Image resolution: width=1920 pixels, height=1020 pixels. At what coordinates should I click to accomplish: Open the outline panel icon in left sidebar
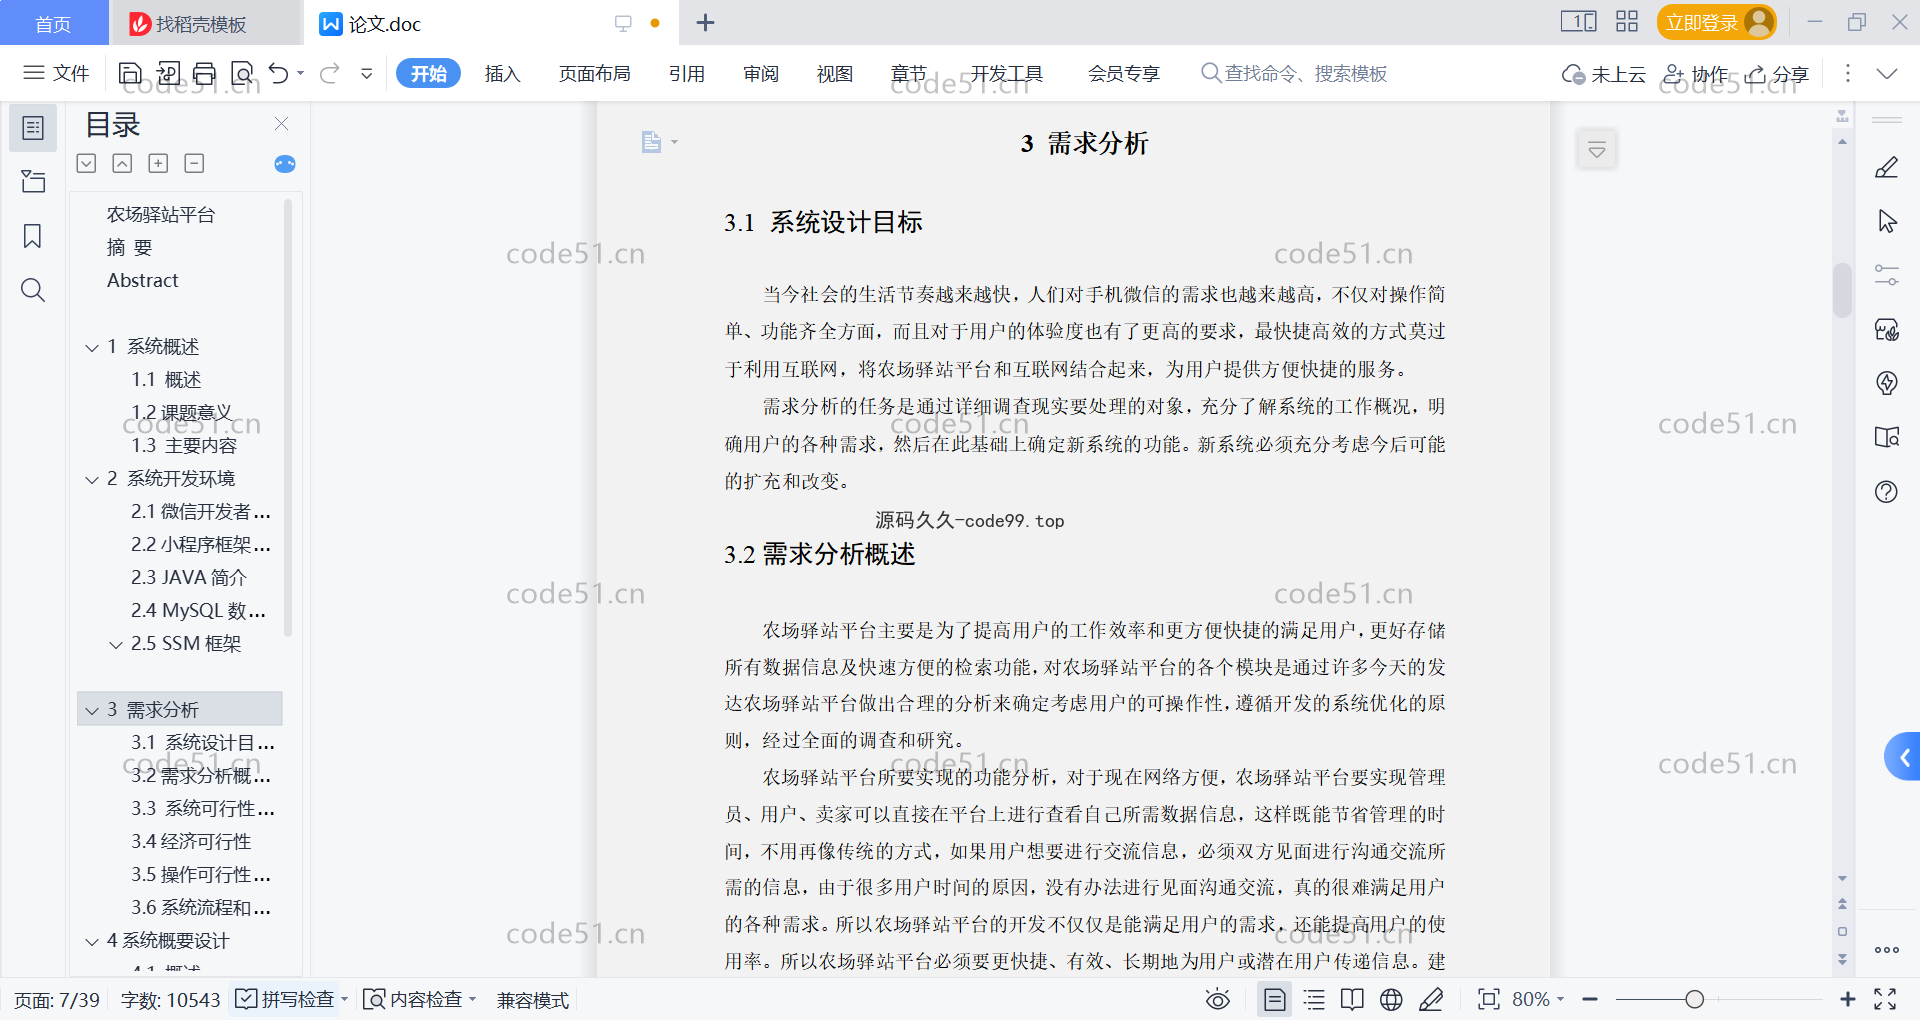pyautogui.click(x=33, y=128)
